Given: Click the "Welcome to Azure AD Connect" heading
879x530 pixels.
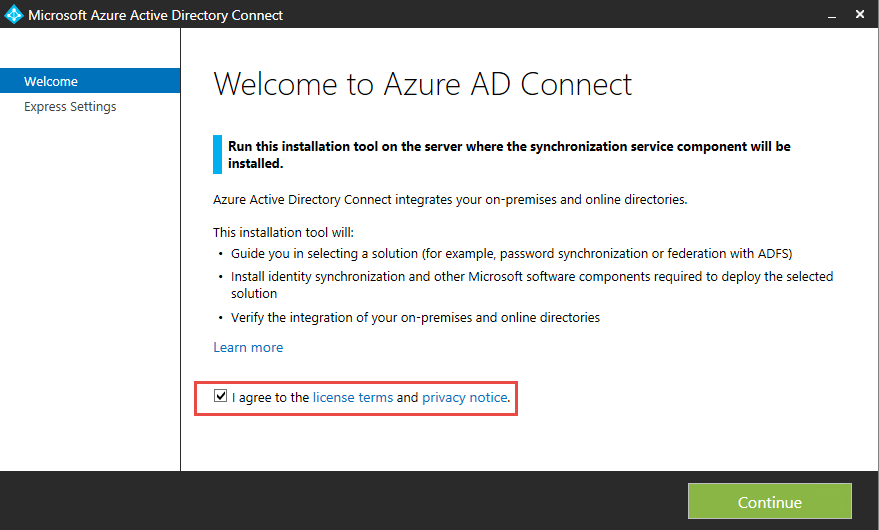Looking at the screenshot, I should tap(423, 83).
